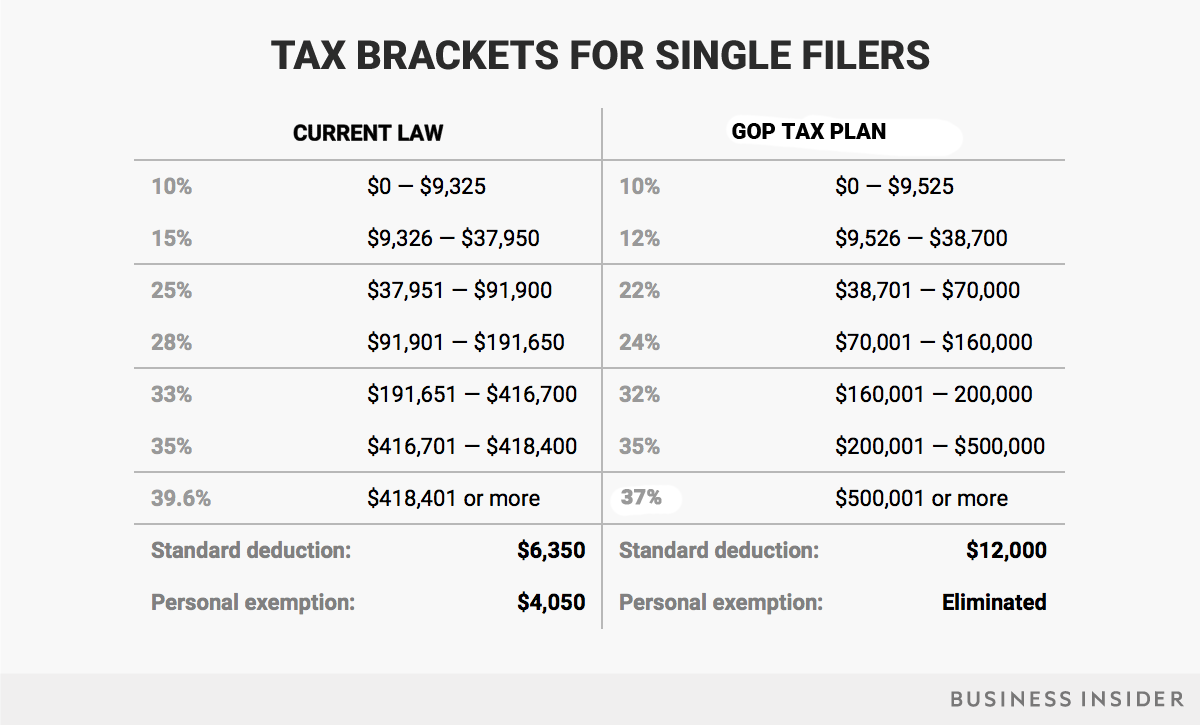The image size is (1200, 725).
Task: Select the $0 — $9,325 bracket range
Action: point(427,186)
